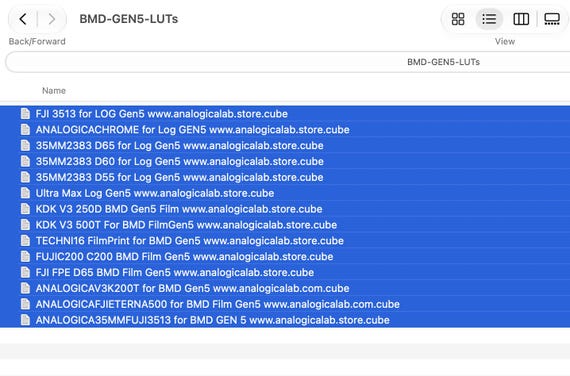Viewport: 570px width, 376px height.
Task: Switch to gallery view
Action: pyautogui.click(x=552, y=19)
